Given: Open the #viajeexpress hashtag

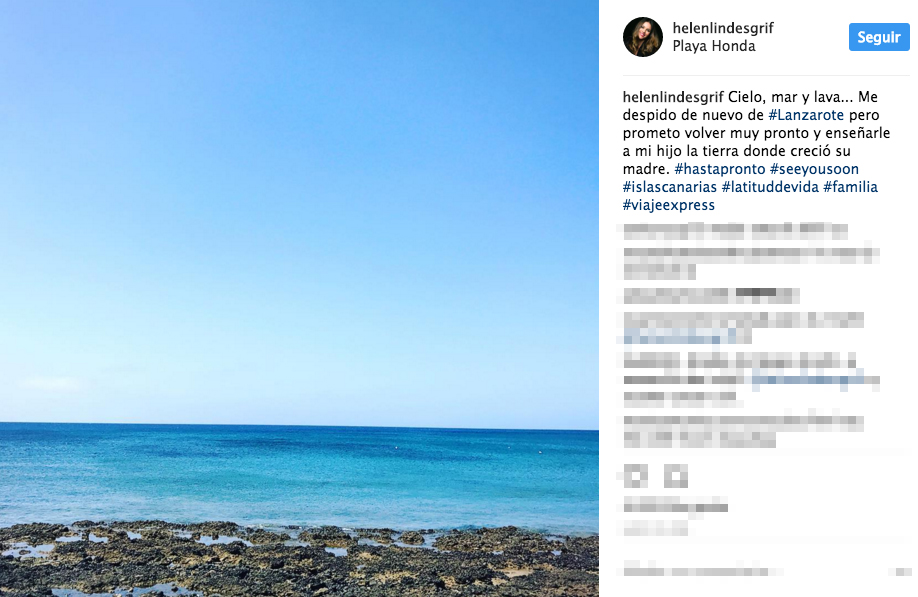Looking at the screenshot, I should (x=668, y=205).
